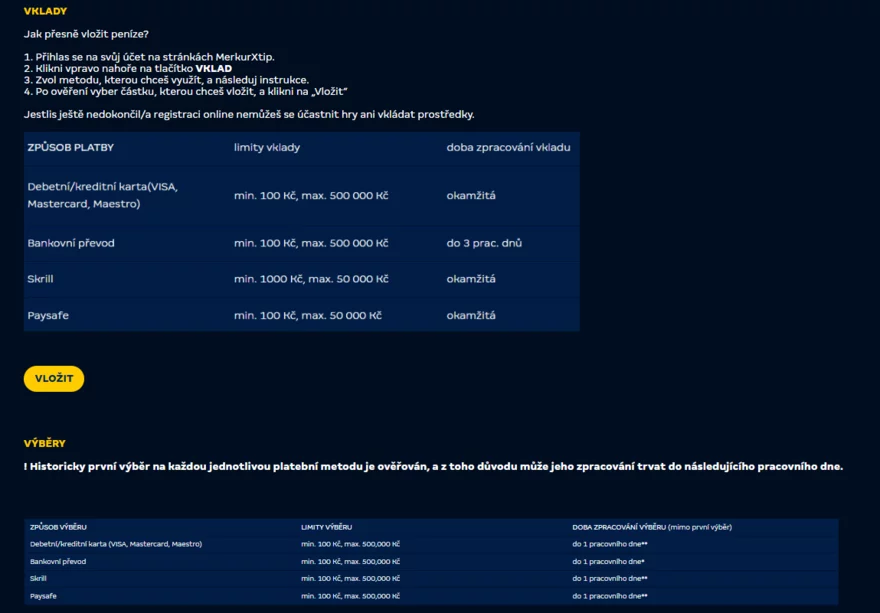Image resolution: width=880 pixels, height=613 pixels.
Task: Click the withdrawal limit for Bankovní převod
Action: point(350,561)
